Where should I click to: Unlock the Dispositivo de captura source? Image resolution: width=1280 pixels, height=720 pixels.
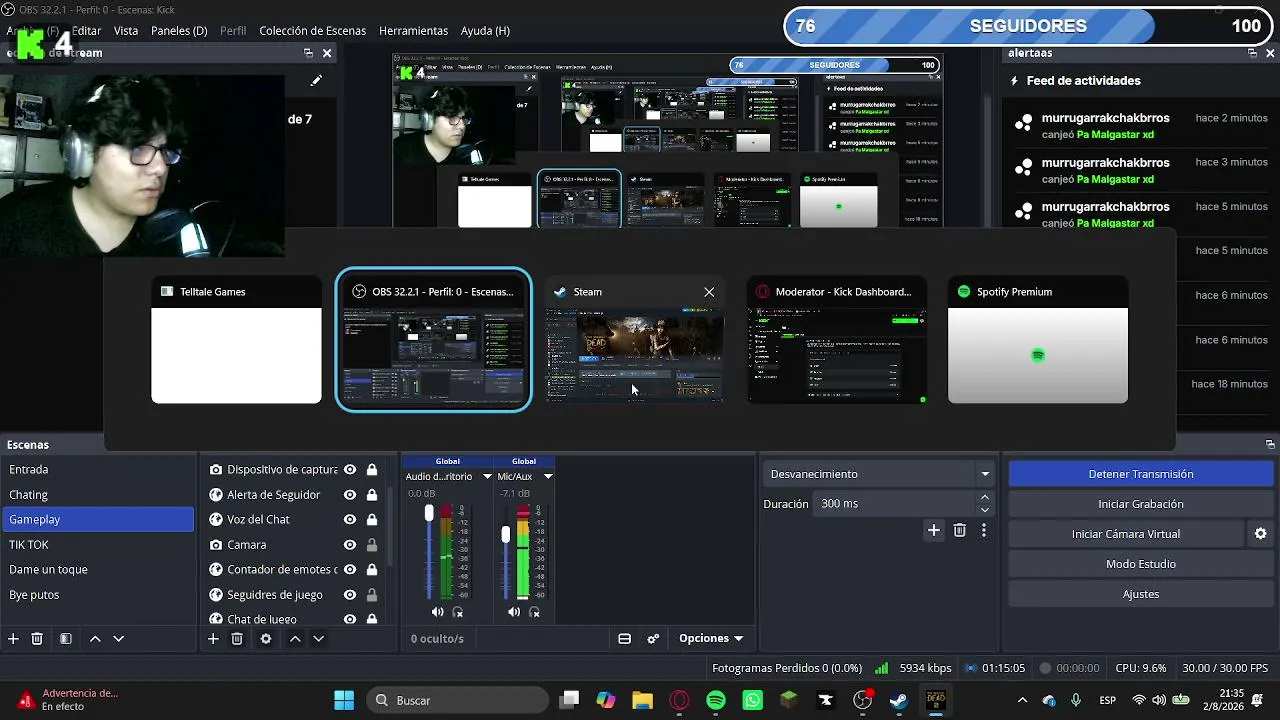click(372, 470)
